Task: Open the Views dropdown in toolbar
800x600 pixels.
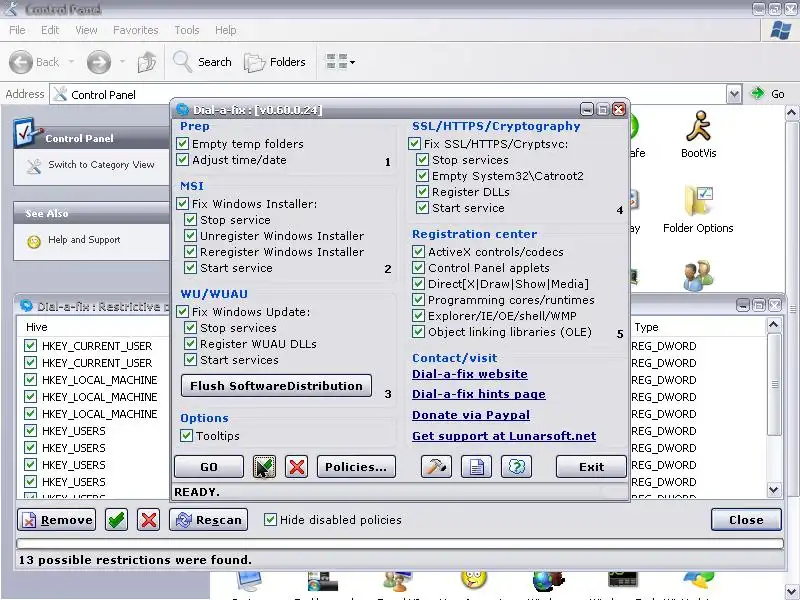Action: pos(340,62)
